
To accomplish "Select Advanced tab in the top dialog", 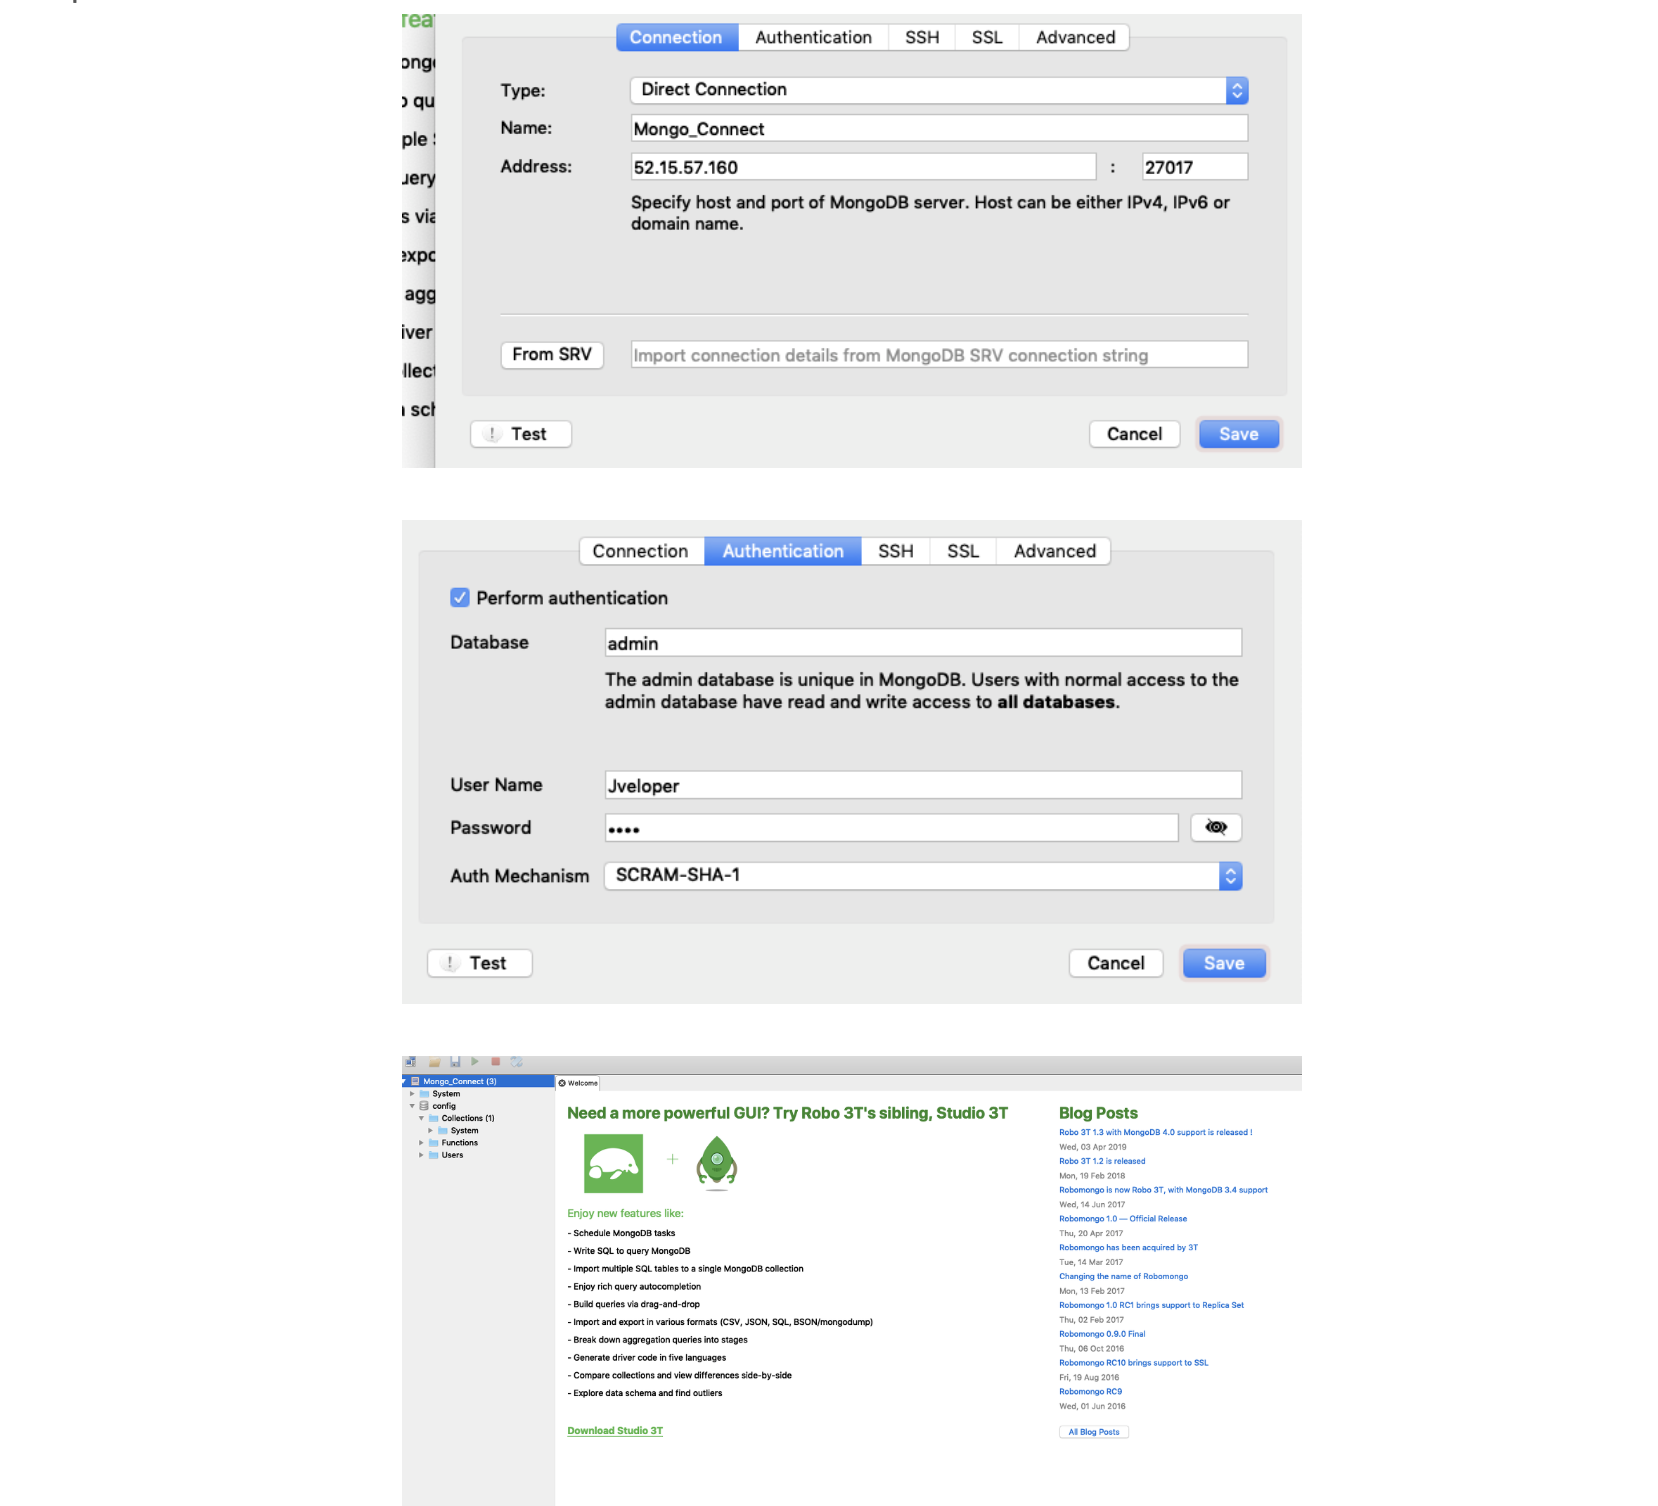I will tap(1075, 37).
